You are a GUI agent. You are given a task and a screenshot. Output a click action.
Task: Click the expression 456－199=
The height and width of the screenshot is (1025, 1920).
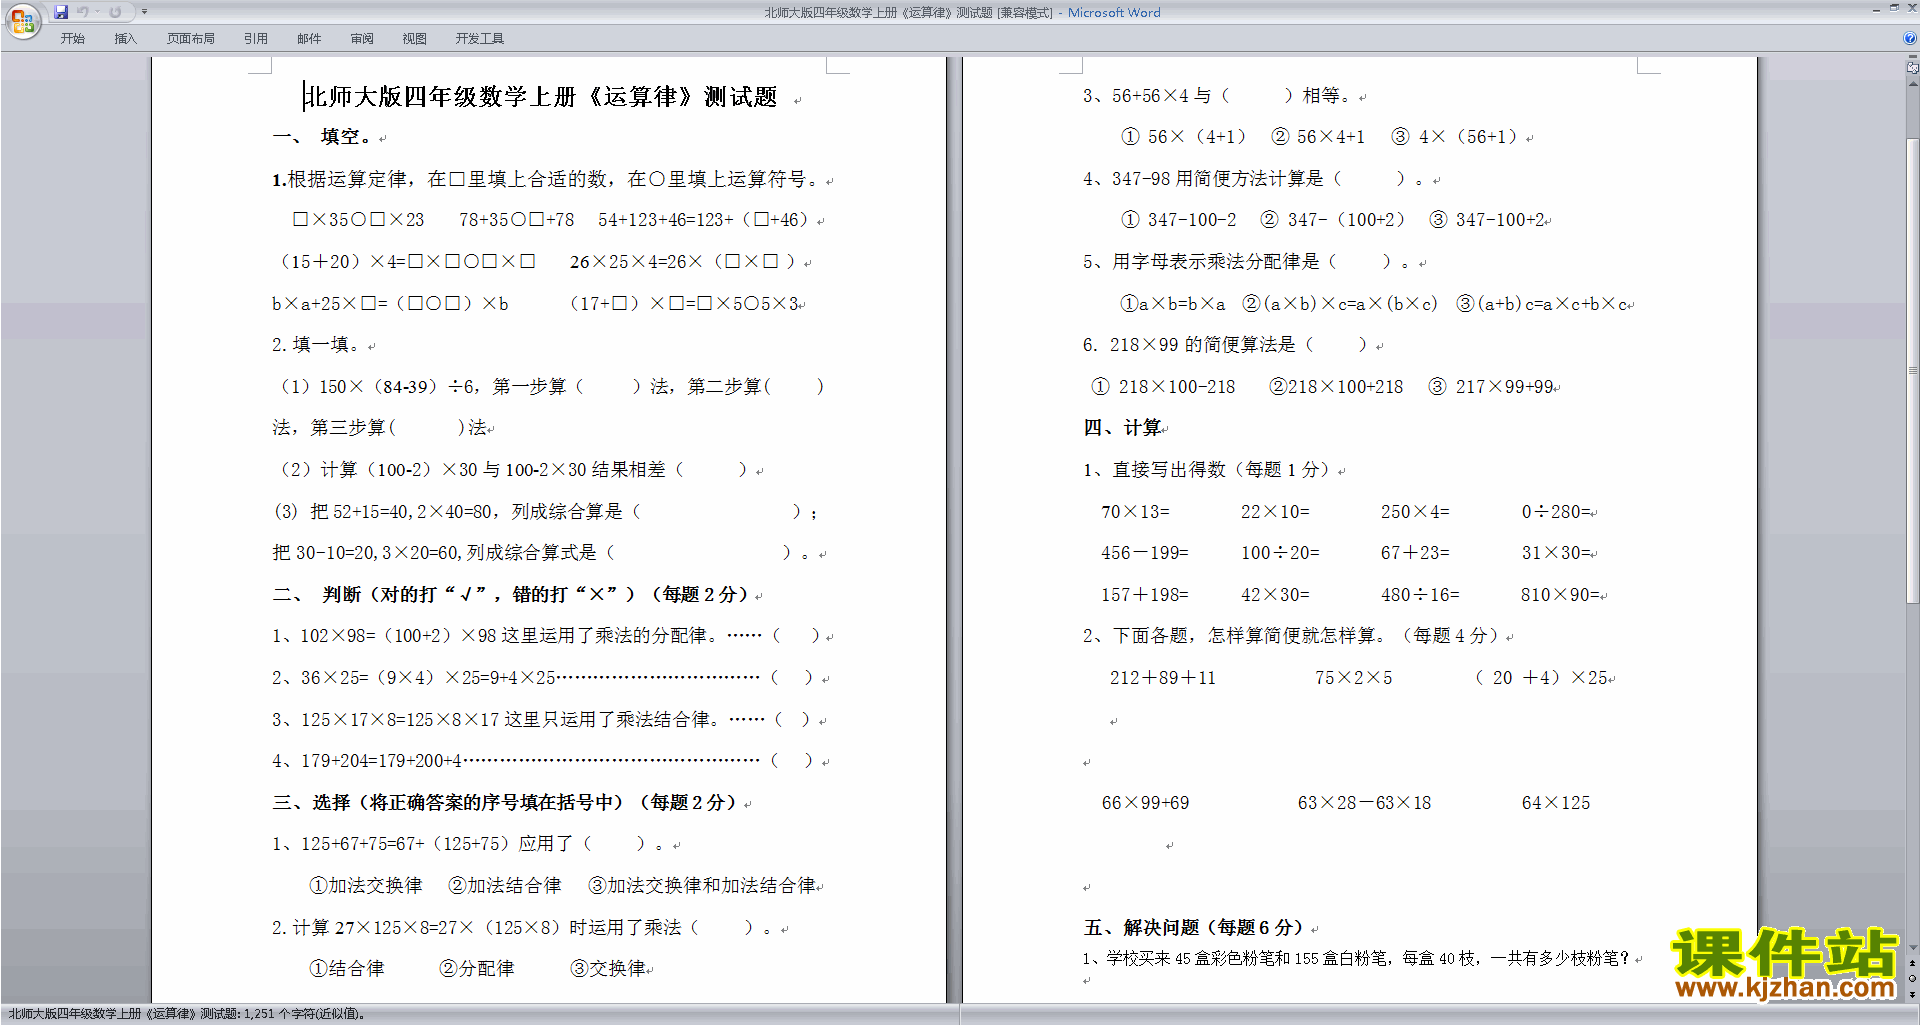point(1145,553)
